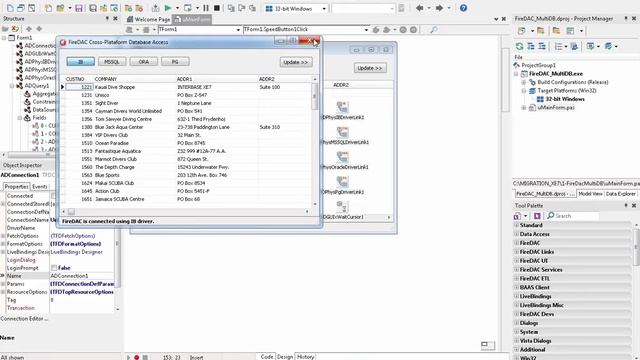Open the Run button dropdown arrow
Viewport: 640px width, 360px height.
[x=177, y=8]
